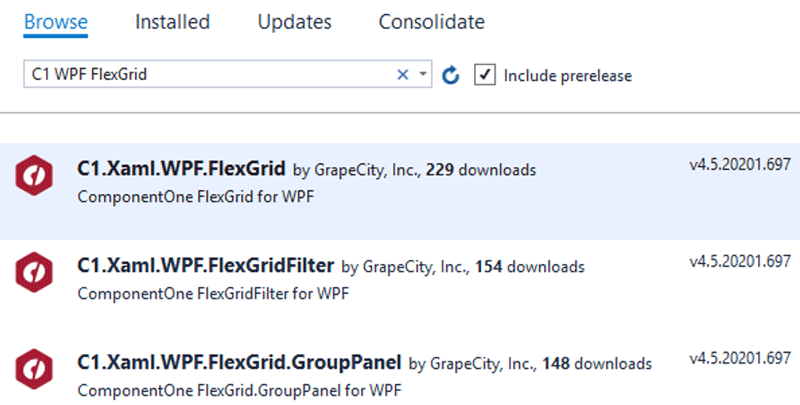Expand the search box dropdown arrow
Image resolution: width=800 pixels, height=405 pixels.
coord(423,75)
